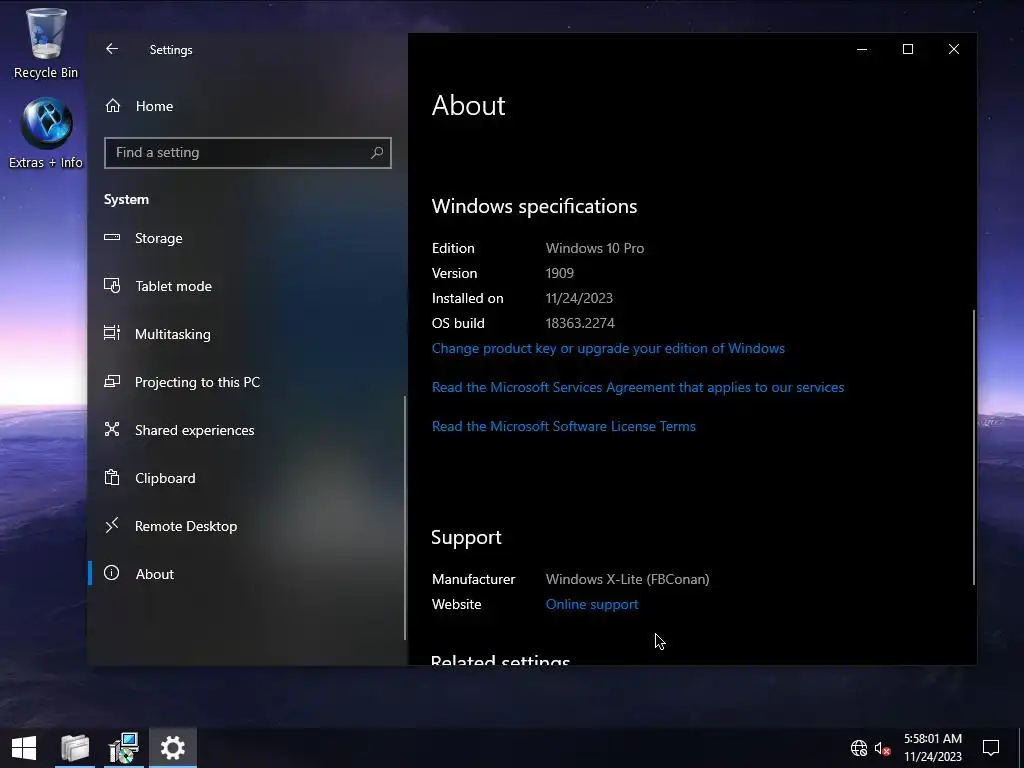Screen dimensions: 1024x768
Task: Click the Home house icon
Action: (113, 106)
